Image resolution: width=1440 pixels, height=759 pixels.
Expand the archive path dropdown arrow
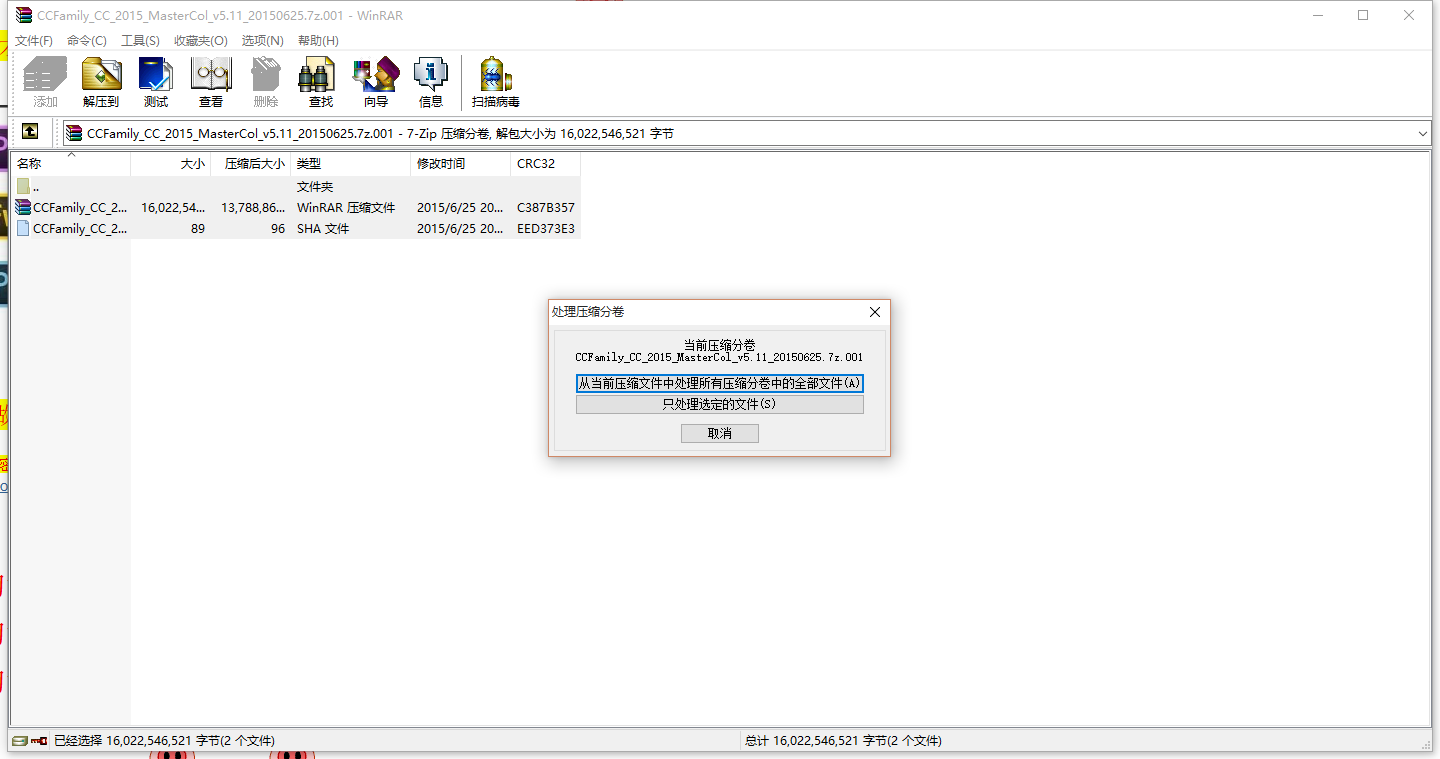click(1423, 133)
